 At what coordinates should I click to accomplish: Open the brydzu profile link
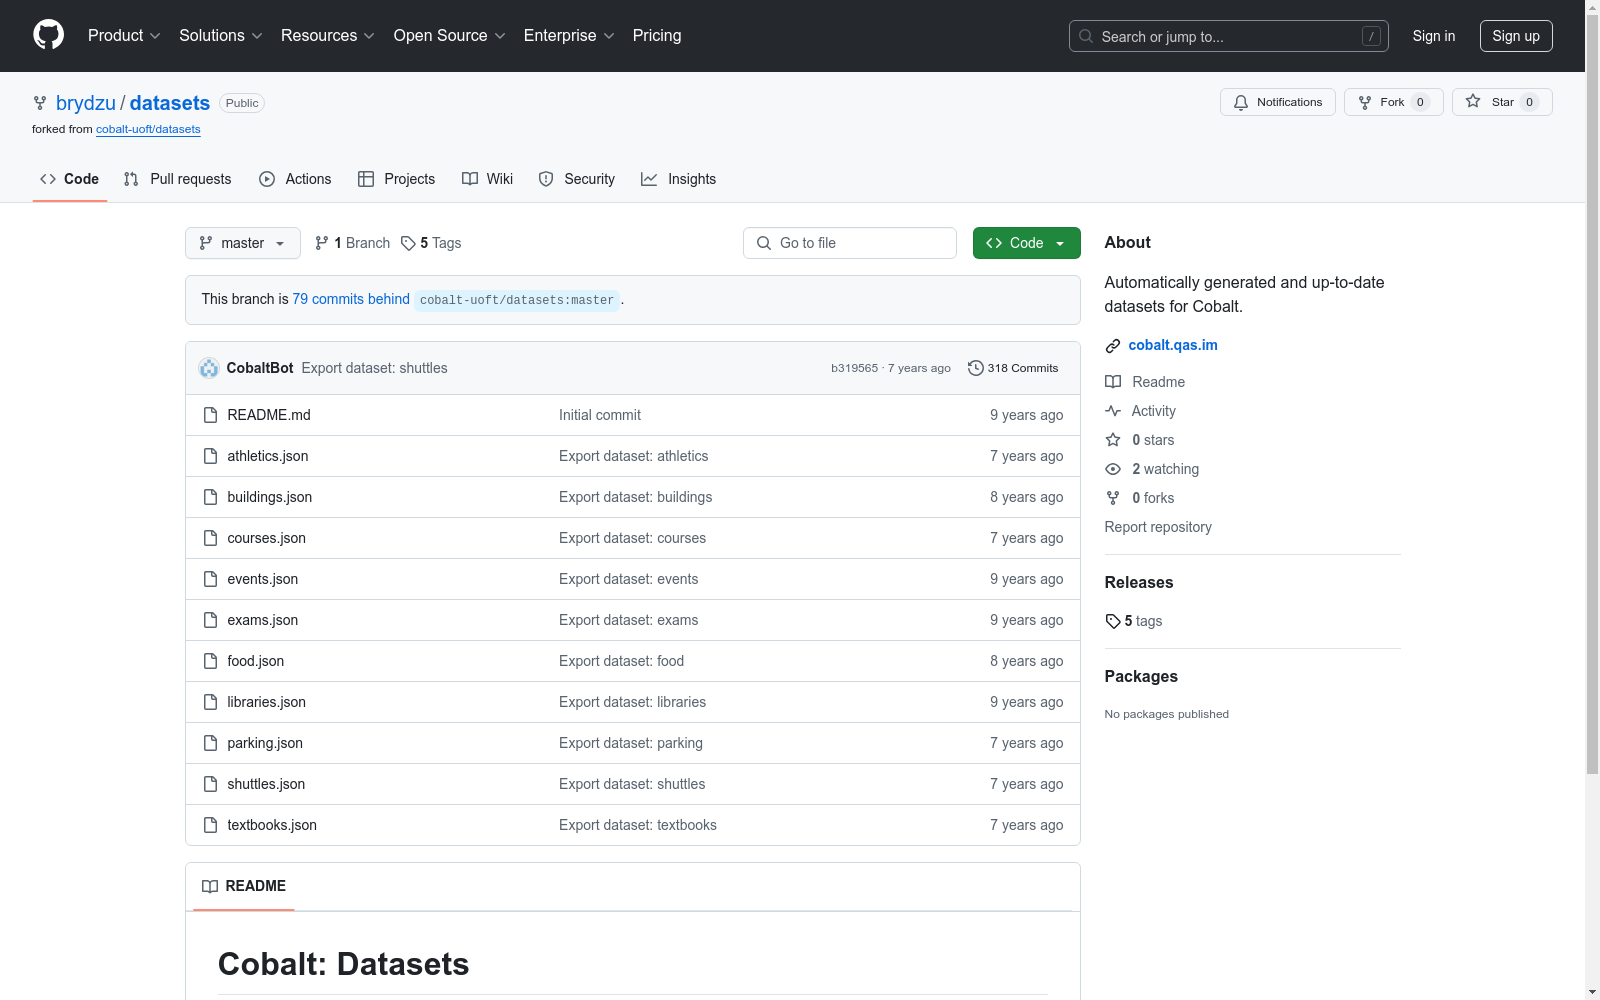[x=86, y=103]
